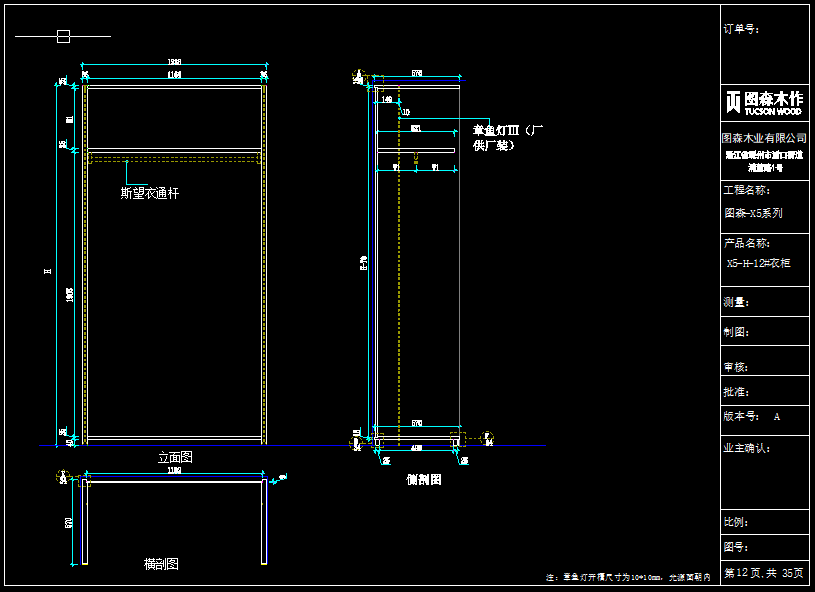Click the 业主确认 owner confirmation field
The width and height of the screenshot is (815, 592).
tap(747, 448)
